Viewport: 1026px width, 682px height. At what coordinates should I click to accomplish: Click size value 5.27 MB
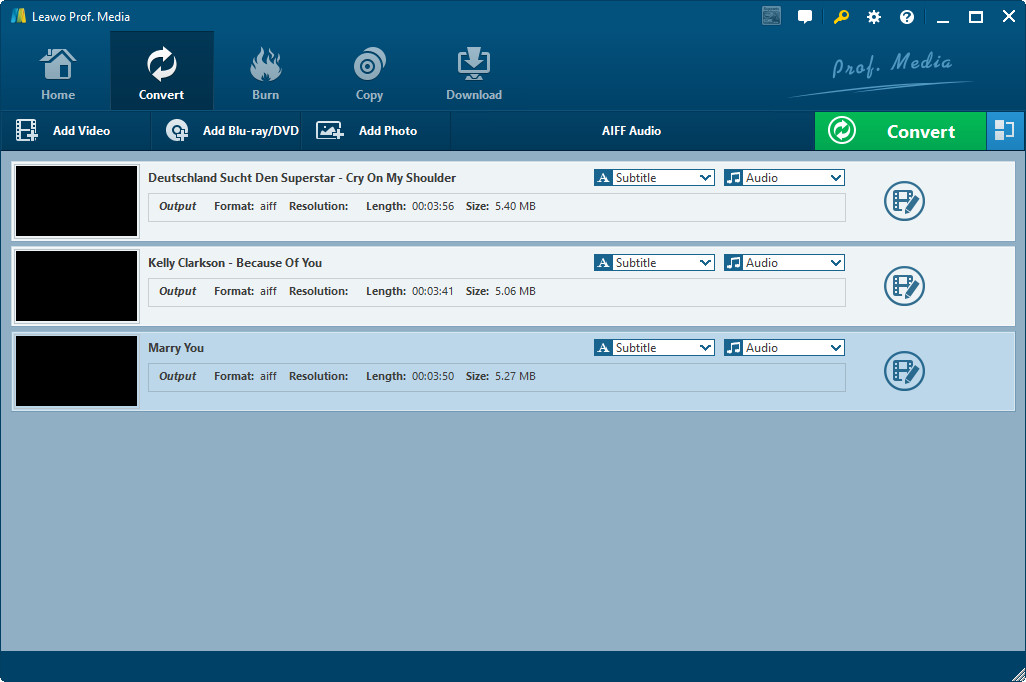515,376
